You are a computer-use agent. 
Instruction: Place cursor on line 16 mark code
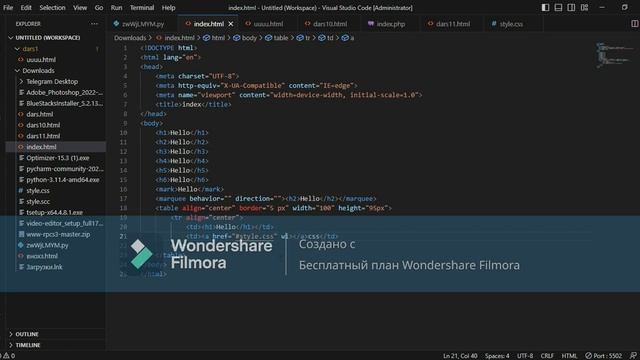(189, 189)
